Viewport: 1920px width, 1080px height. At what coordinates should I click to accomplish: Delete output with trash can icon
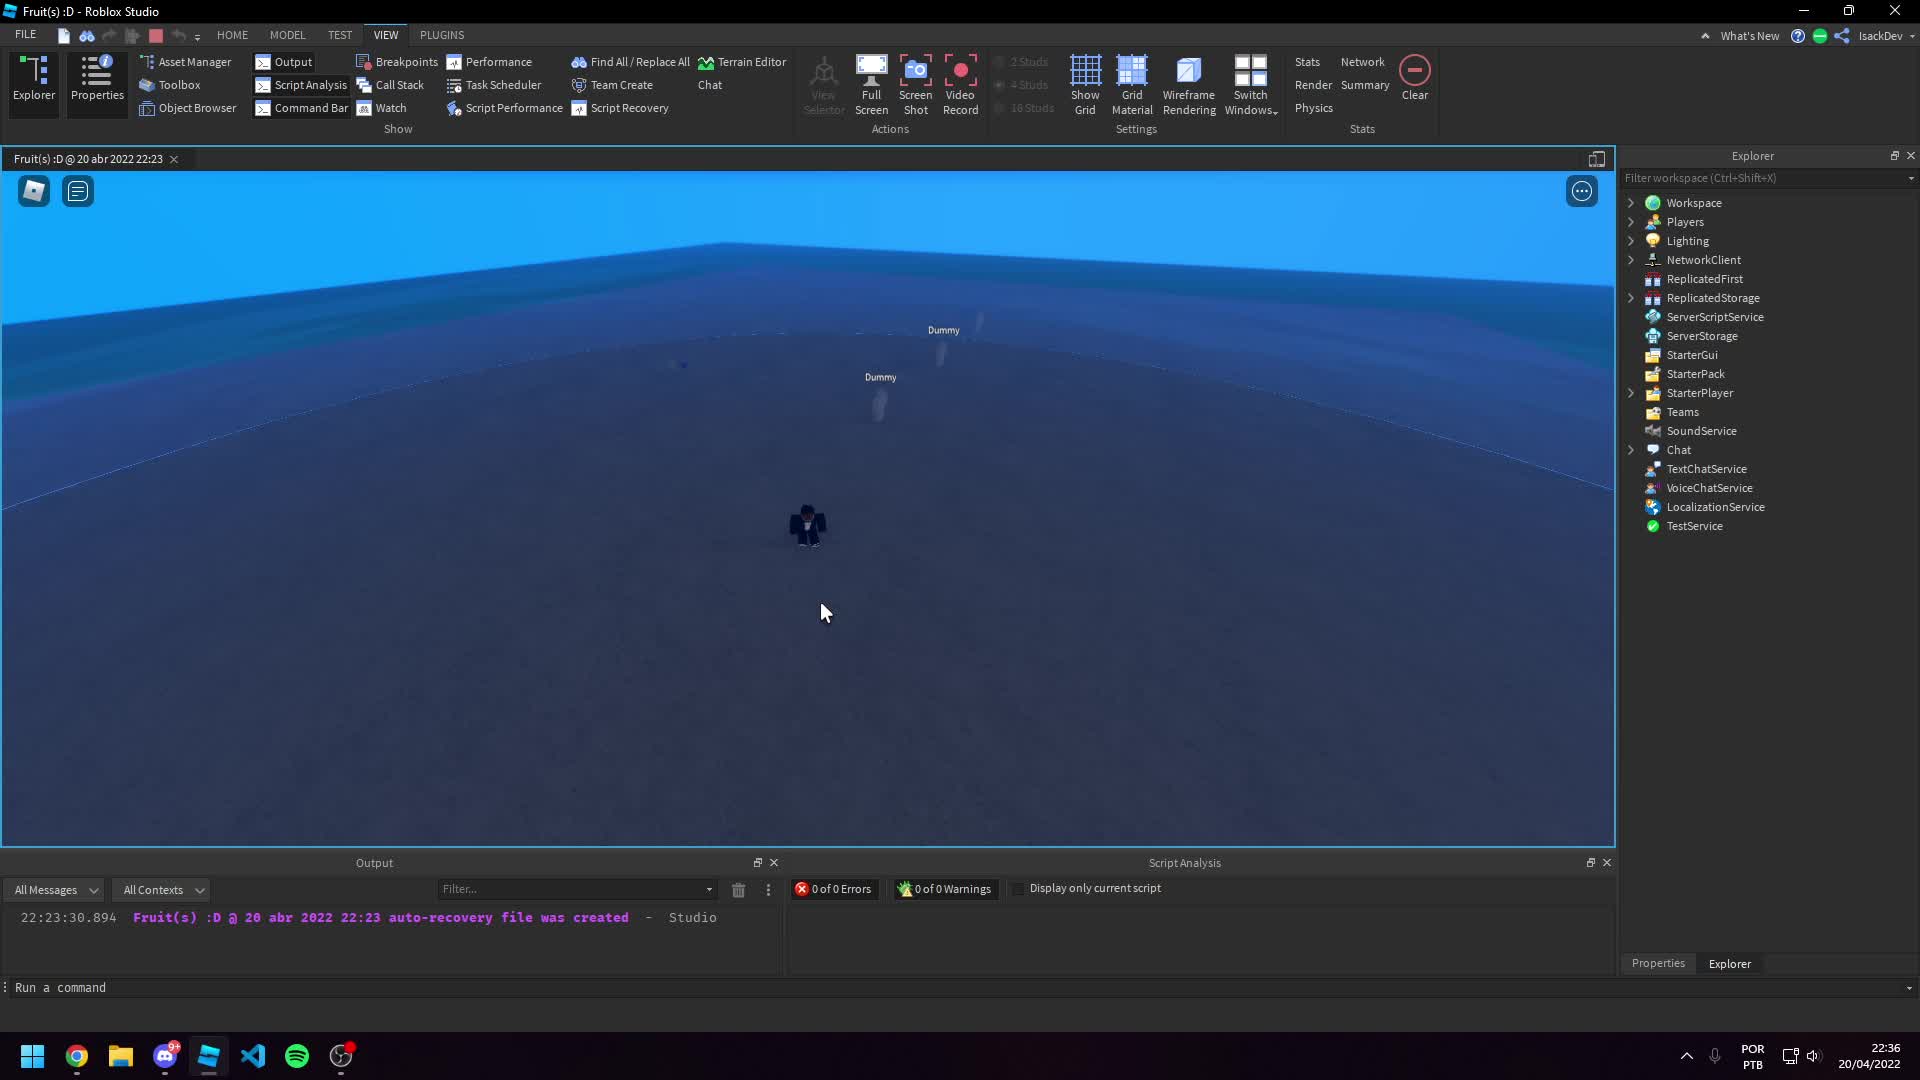point(738,890)
